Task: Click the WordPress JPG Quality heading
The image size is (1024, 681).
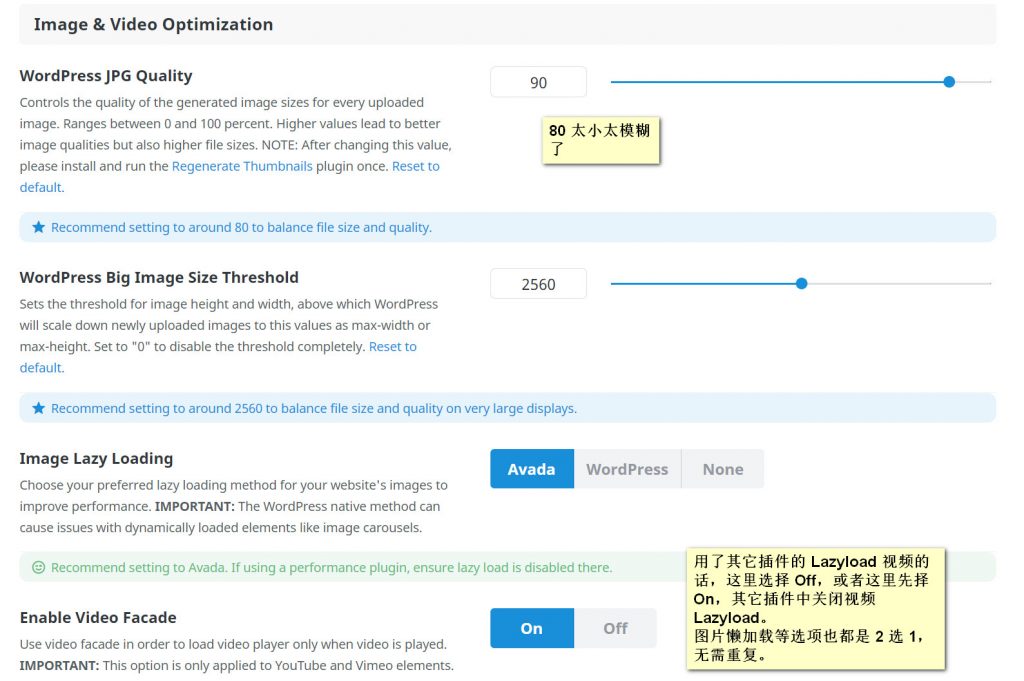Action: click(106, 76)
